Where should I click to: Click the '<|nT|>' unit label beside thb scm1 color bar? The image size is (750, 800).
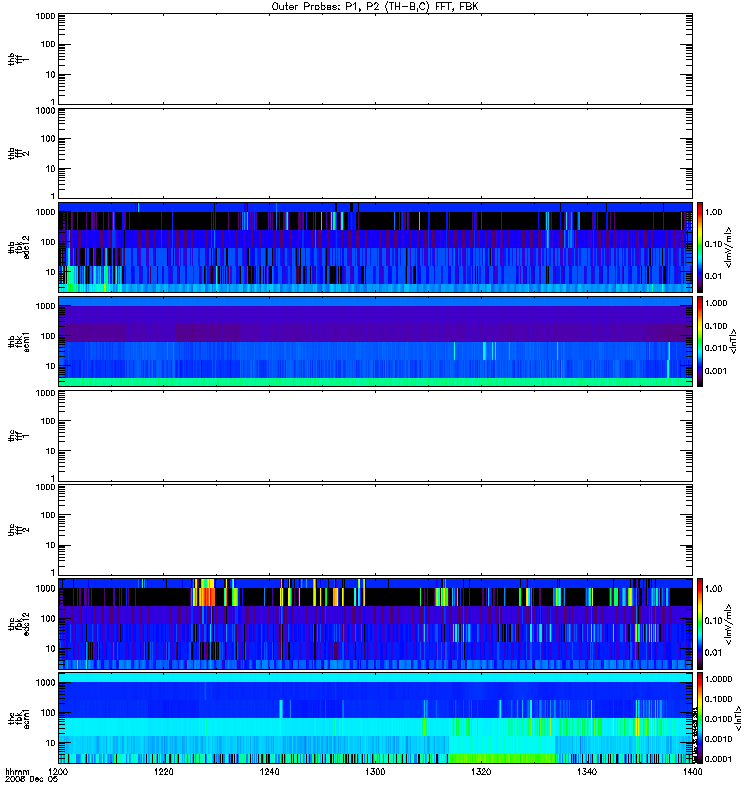coord(733,341)
